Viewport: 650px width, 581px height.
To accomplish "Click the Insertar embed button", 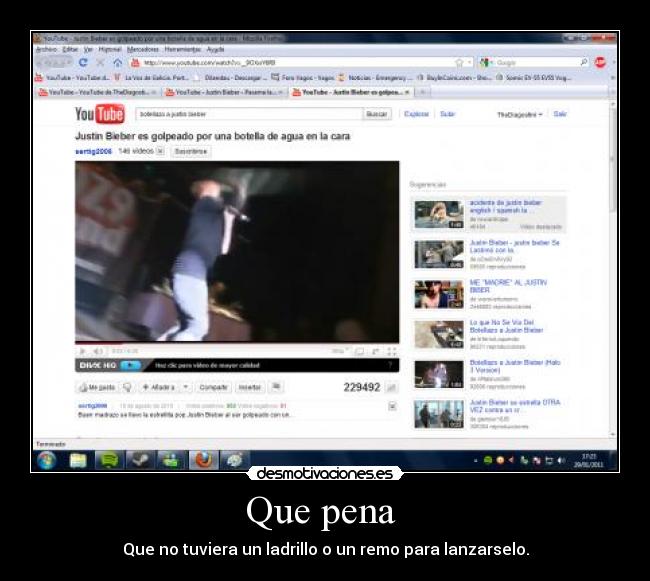I will [x=250, y=387].
